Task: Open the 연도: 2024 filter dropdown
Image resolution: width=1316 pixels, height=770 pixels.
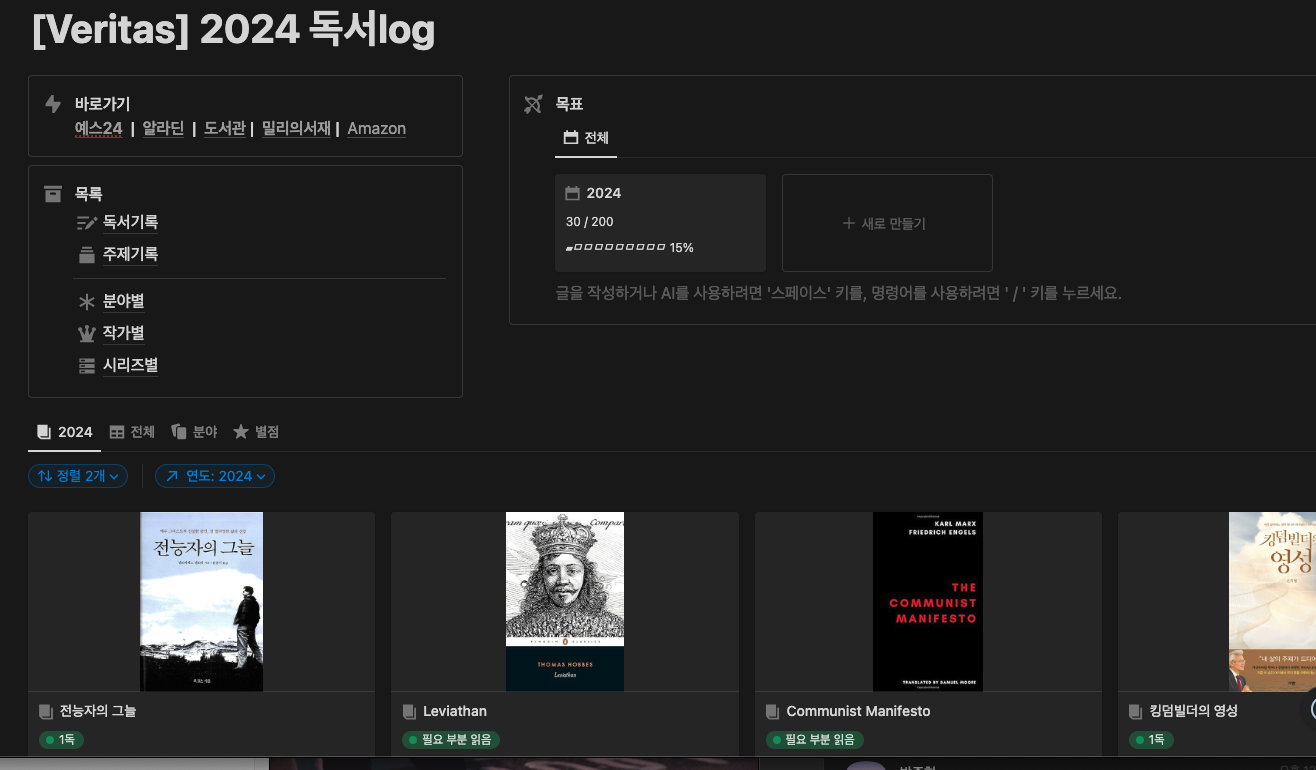Action: point(215,476)
